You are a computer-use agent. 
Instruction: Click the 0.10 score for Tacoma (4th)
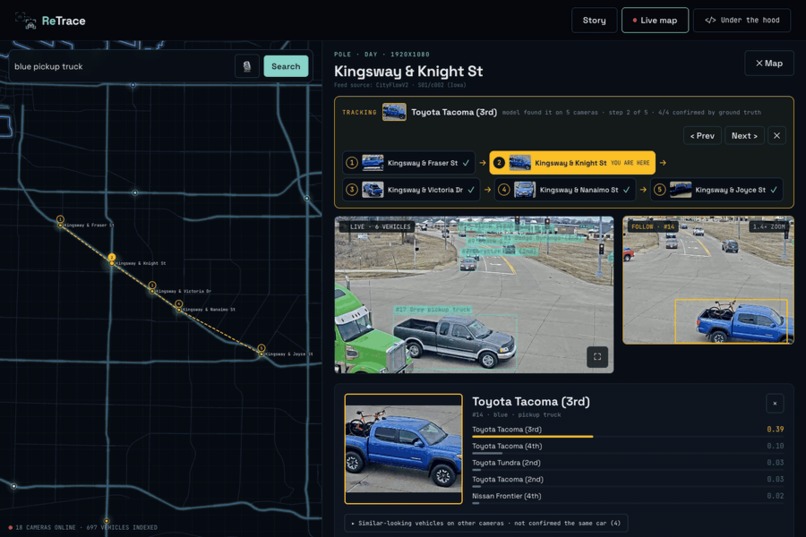pos(775,446)
